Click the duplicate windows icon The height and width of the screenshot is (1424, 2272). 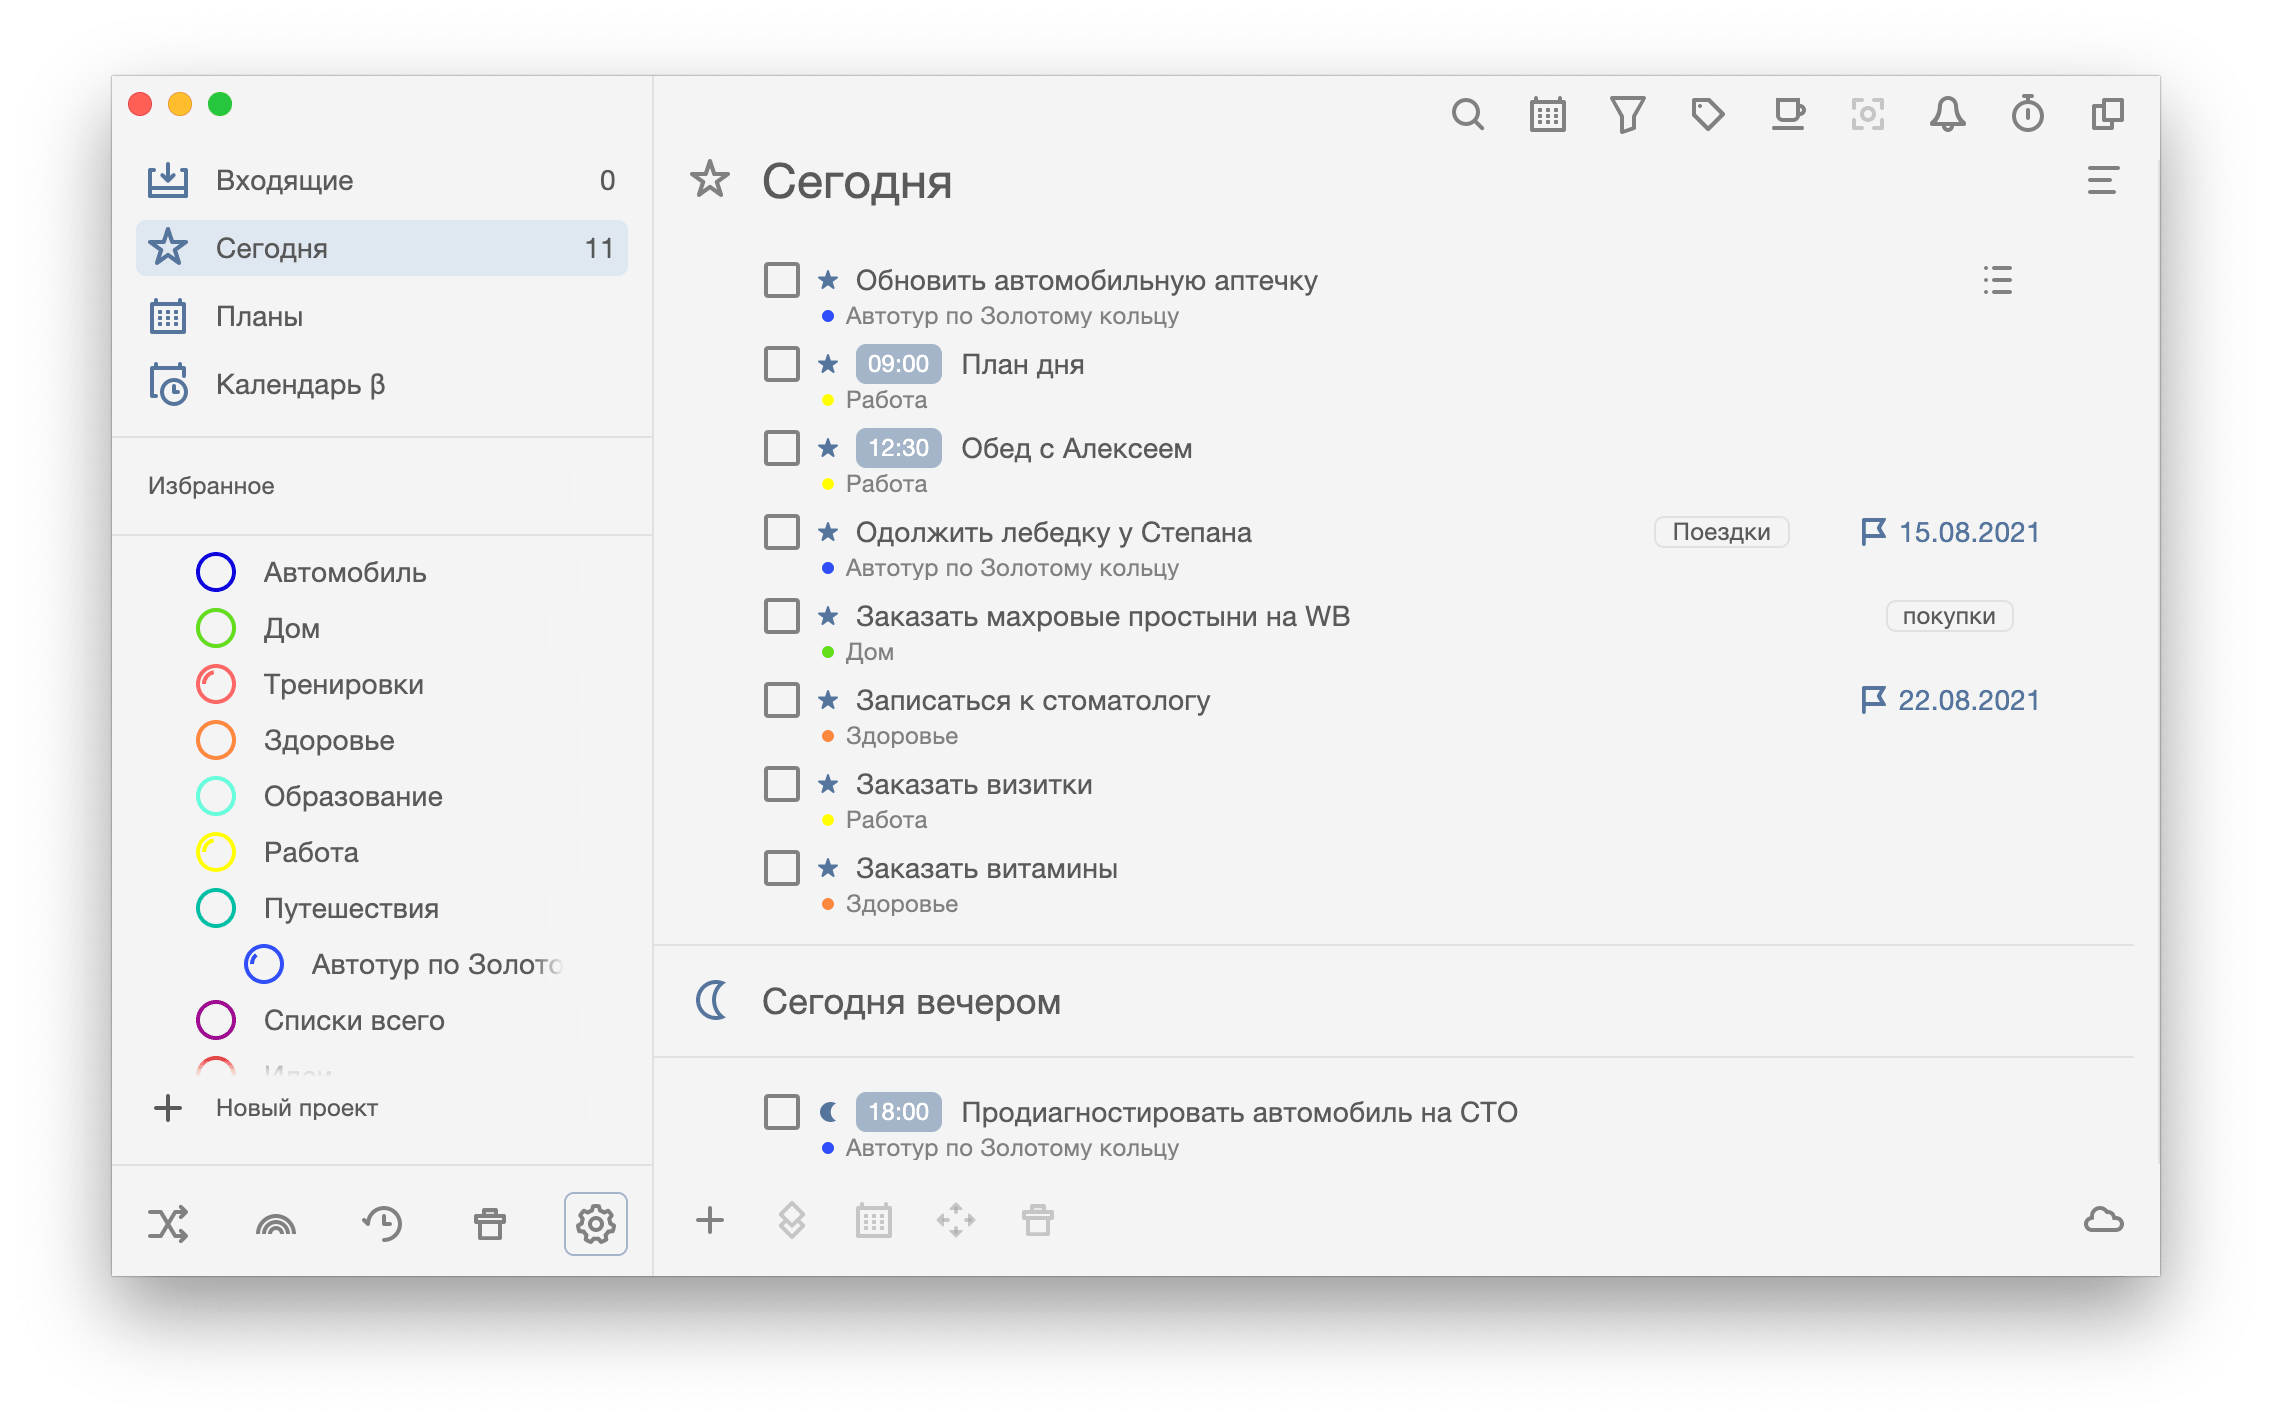click(x=2107, y=115)
